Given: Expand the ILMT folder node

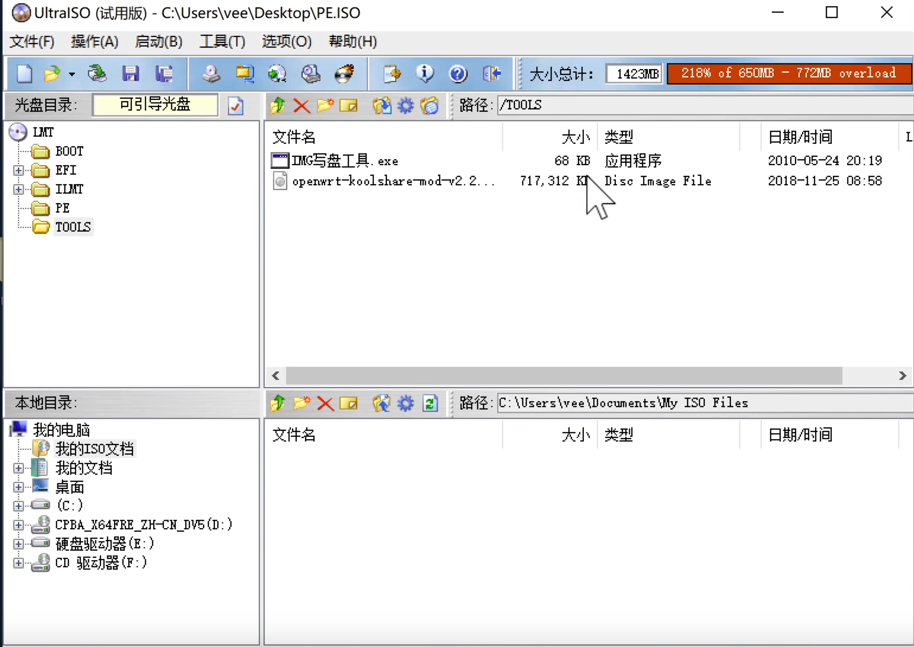Looking at the screenshot, I should [19, 189].
